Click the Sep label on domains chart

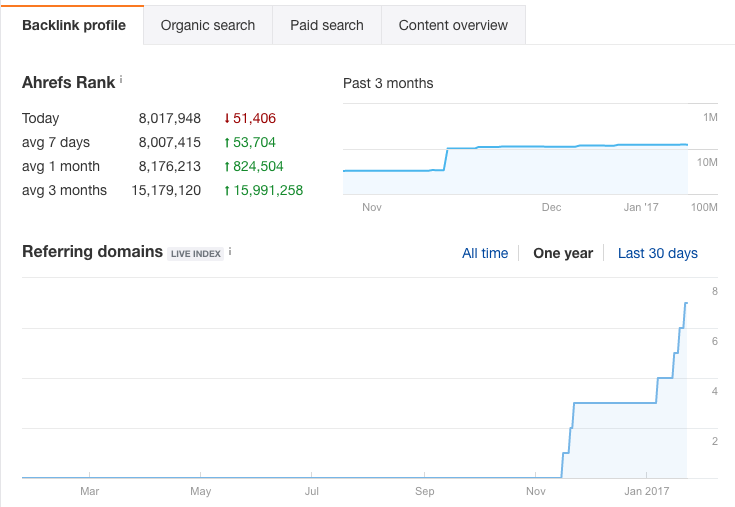pos(425,491)
